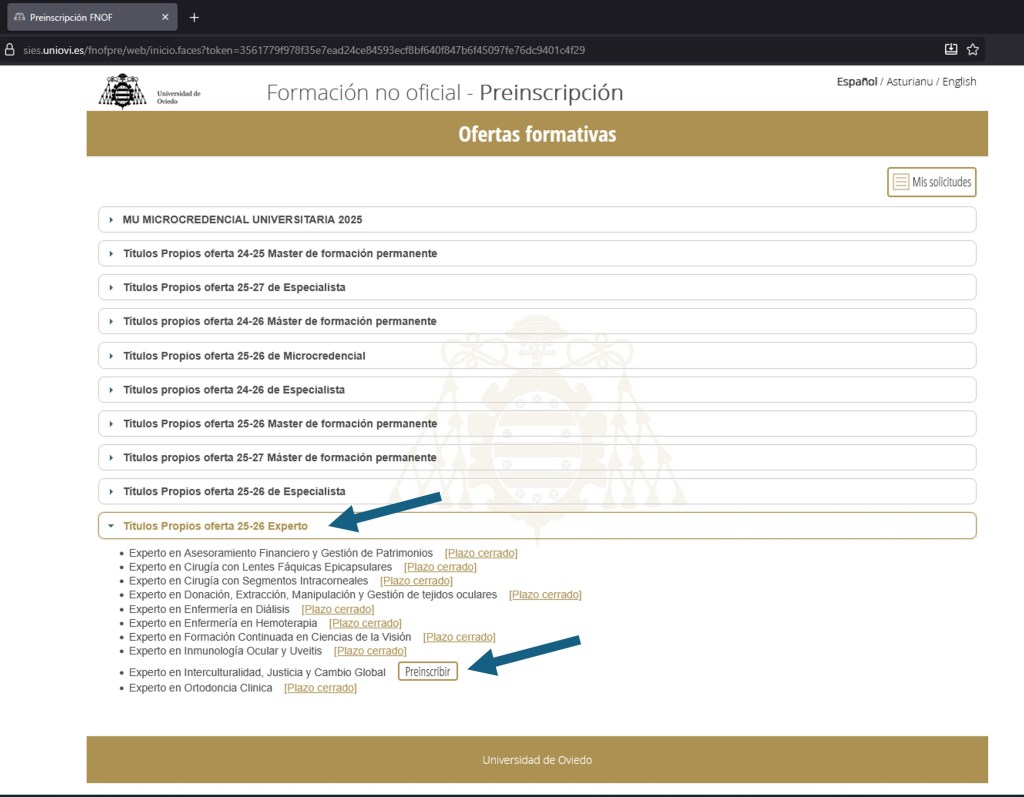Click the site security lock icon
Screen dimensions: 1024x797
[x=10, y=49]
